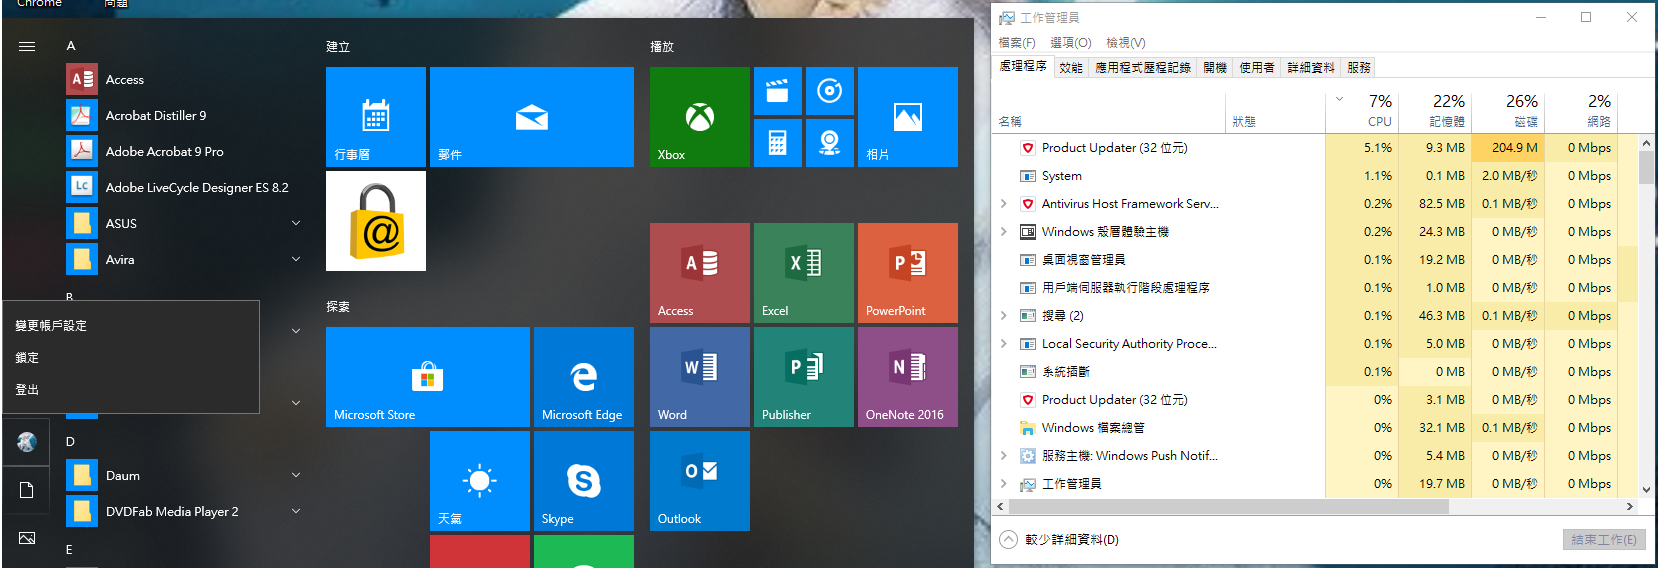Click the user account avatar icon

[x=27, y=442]
